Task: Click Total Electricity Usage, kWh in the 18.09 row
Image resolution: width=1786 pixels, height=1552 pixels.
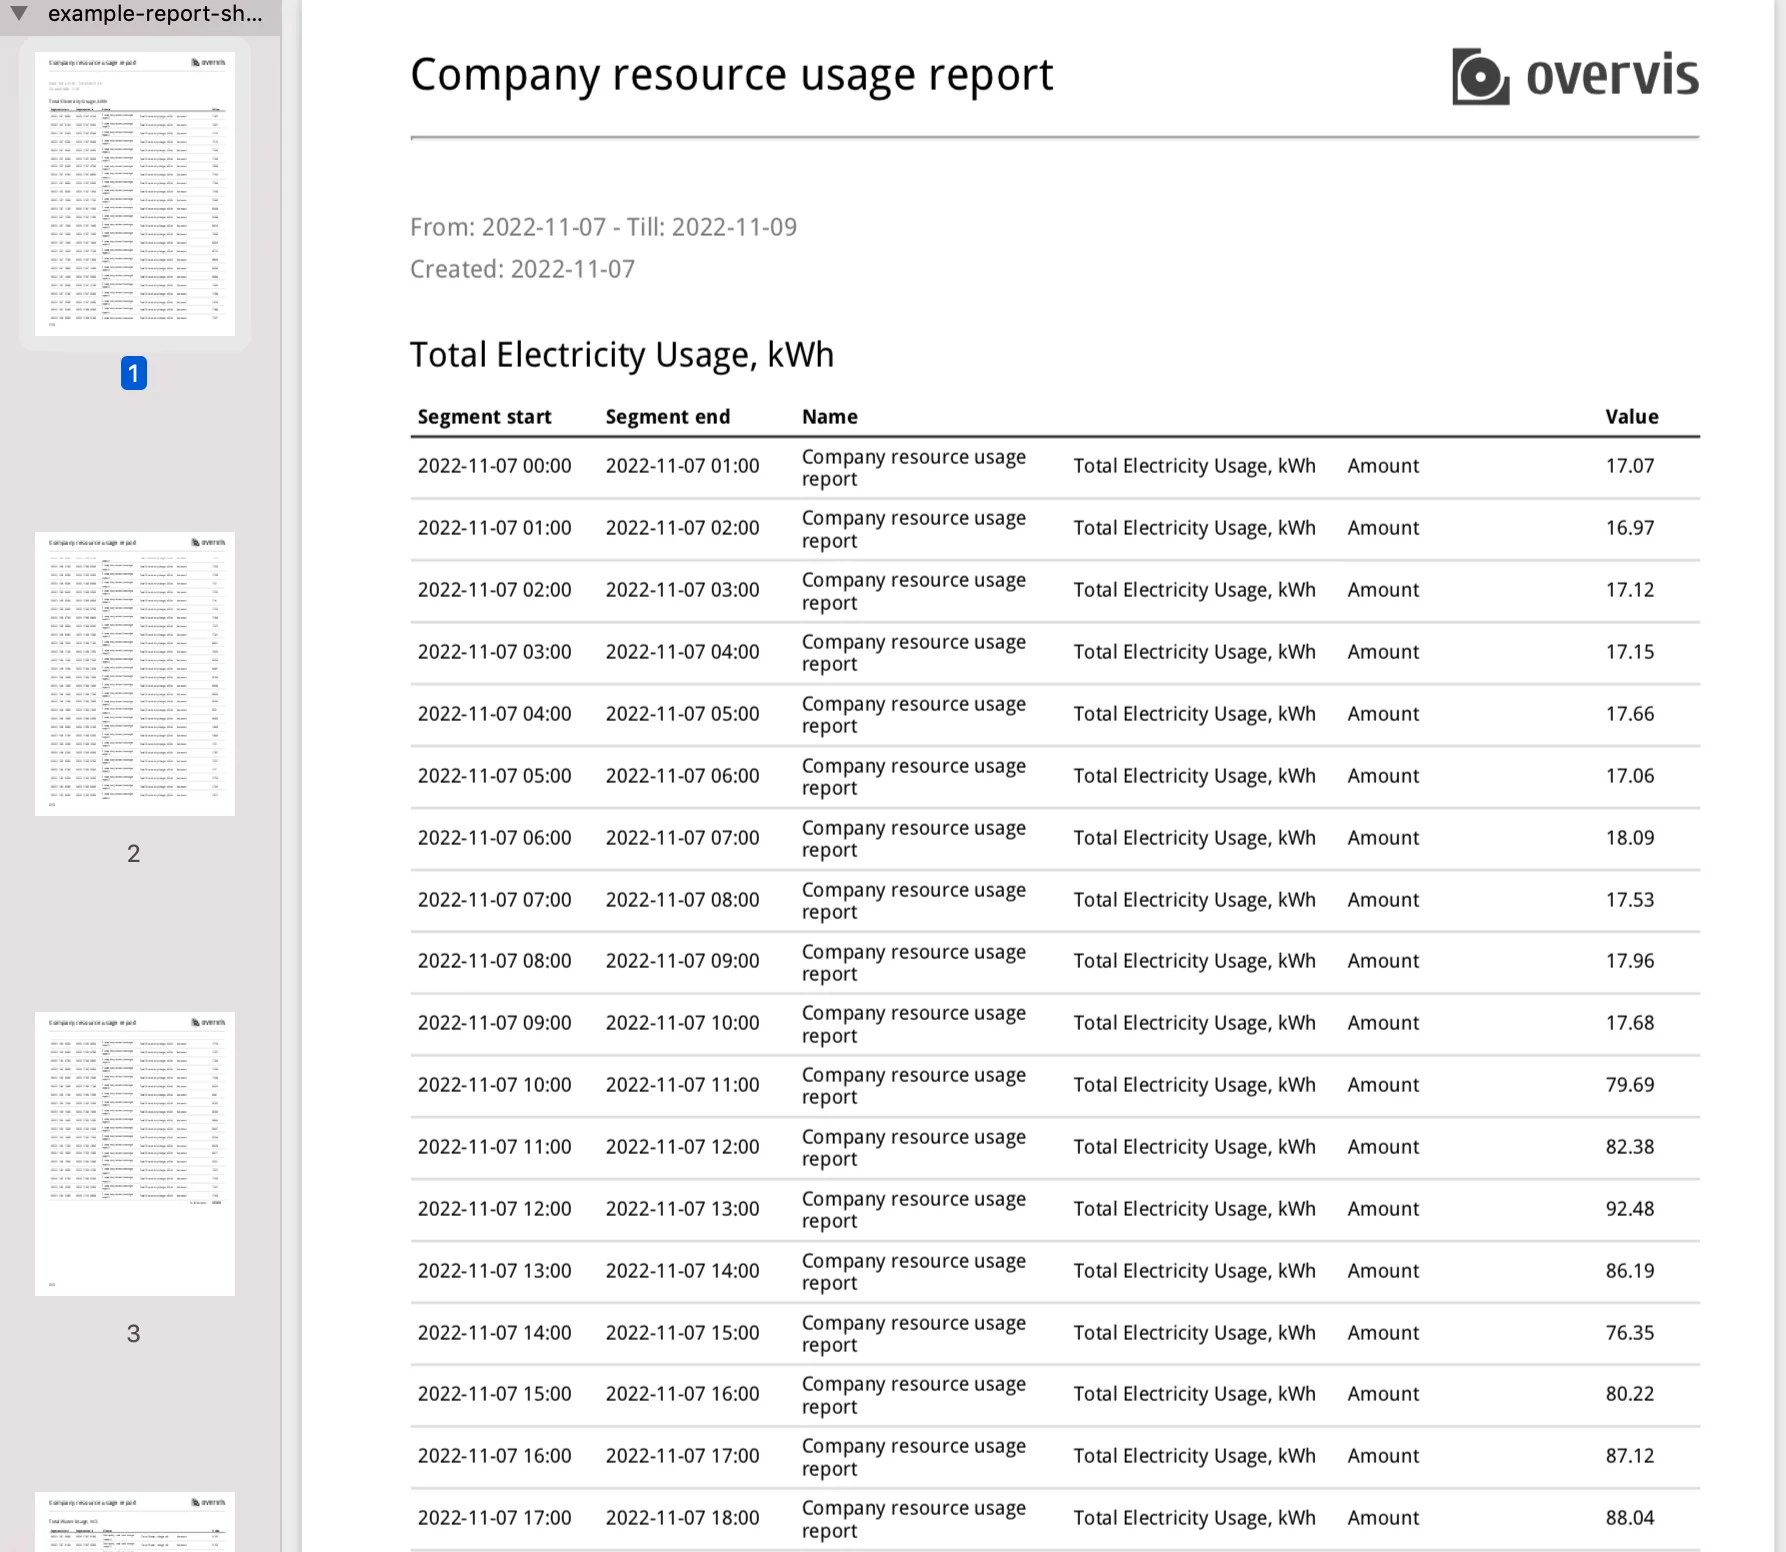Action: click(x=1195, y=838)
